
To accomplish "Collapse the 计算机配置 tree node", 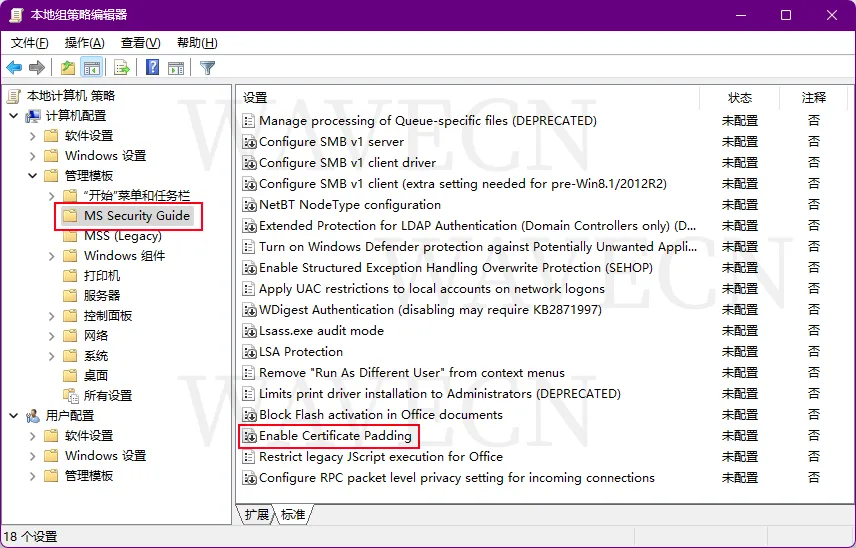I will coord(14,116).
